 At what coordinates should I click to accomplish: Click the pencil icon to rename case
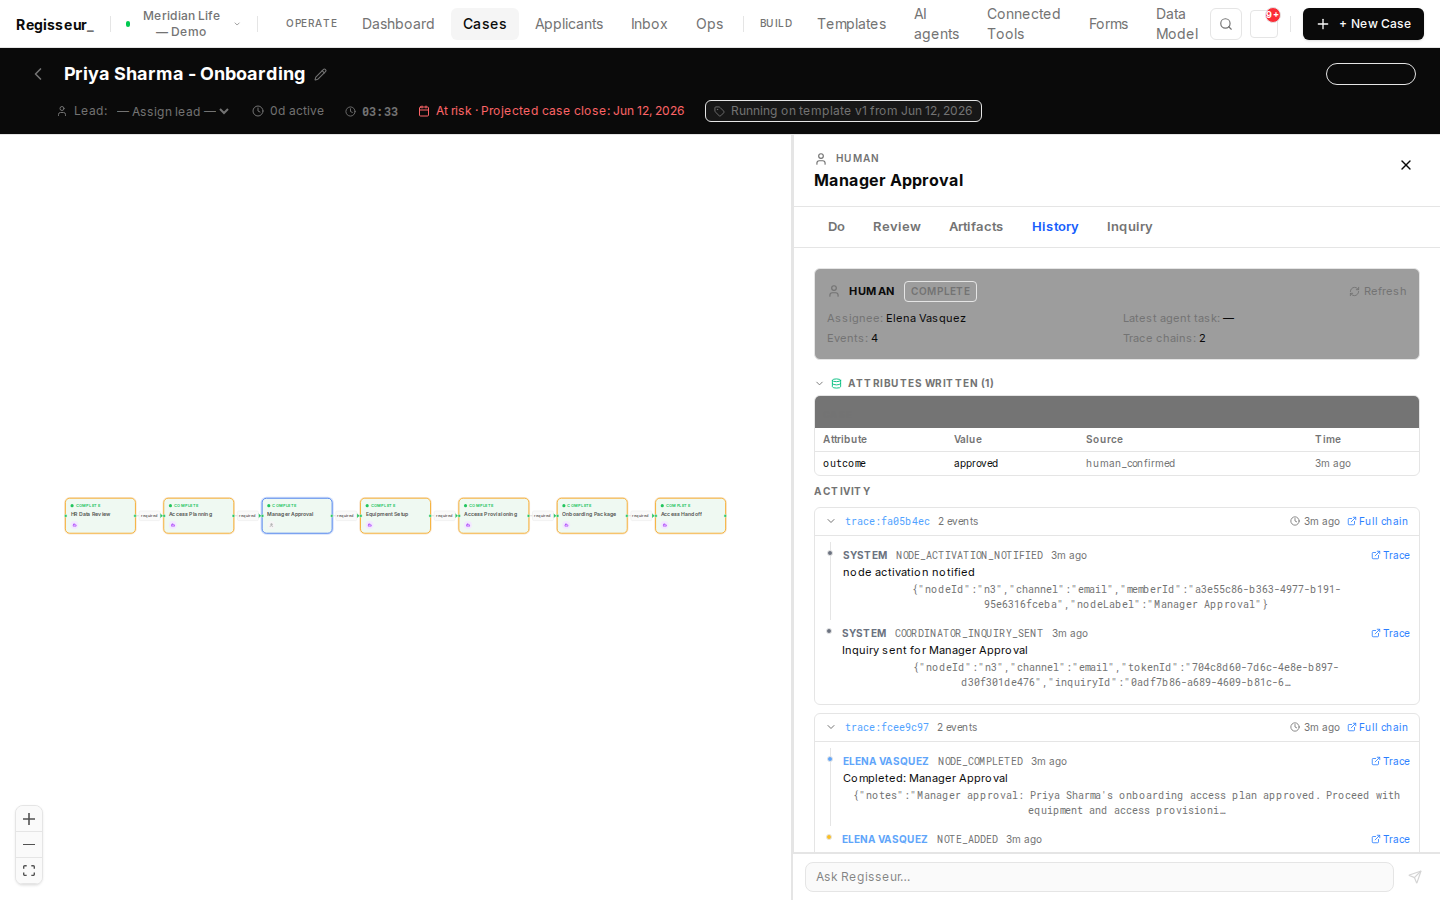[320, 74]
